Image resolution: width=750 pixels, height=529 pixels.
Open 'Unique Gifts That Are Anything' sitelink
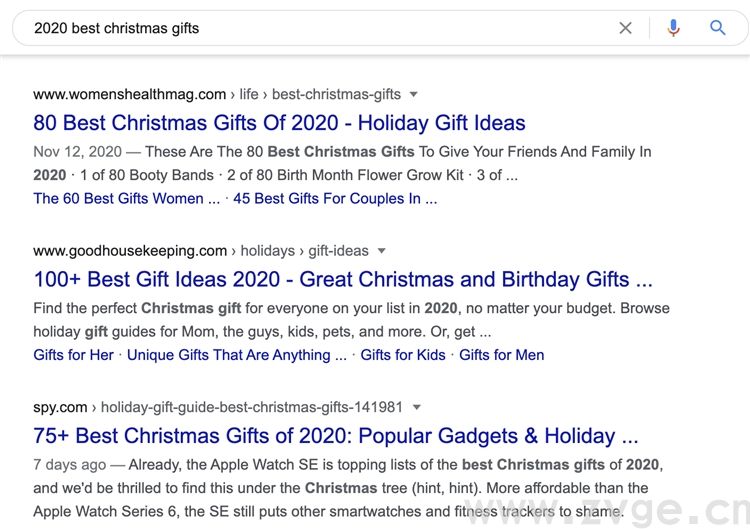[237, 355]
